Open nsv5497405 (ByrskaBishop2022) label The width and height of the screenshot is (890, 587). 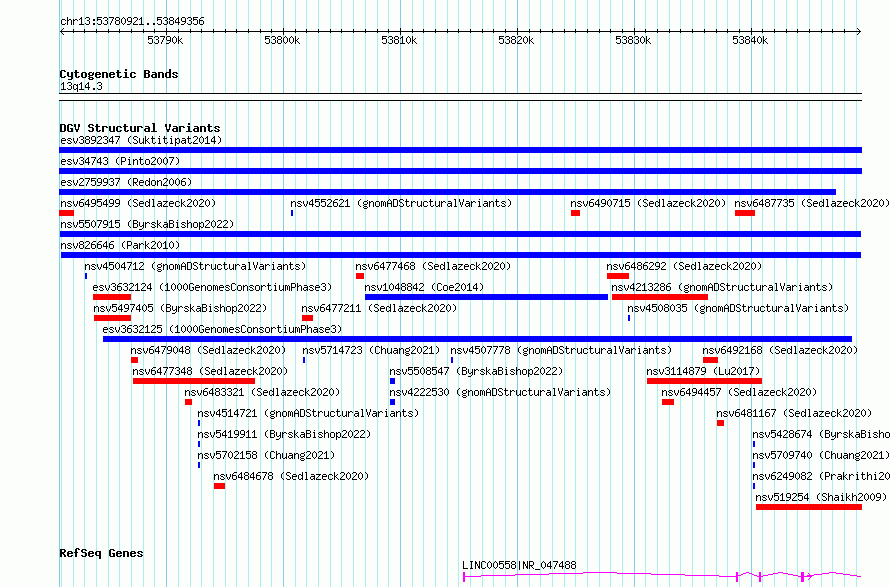[x=180, y=308]
